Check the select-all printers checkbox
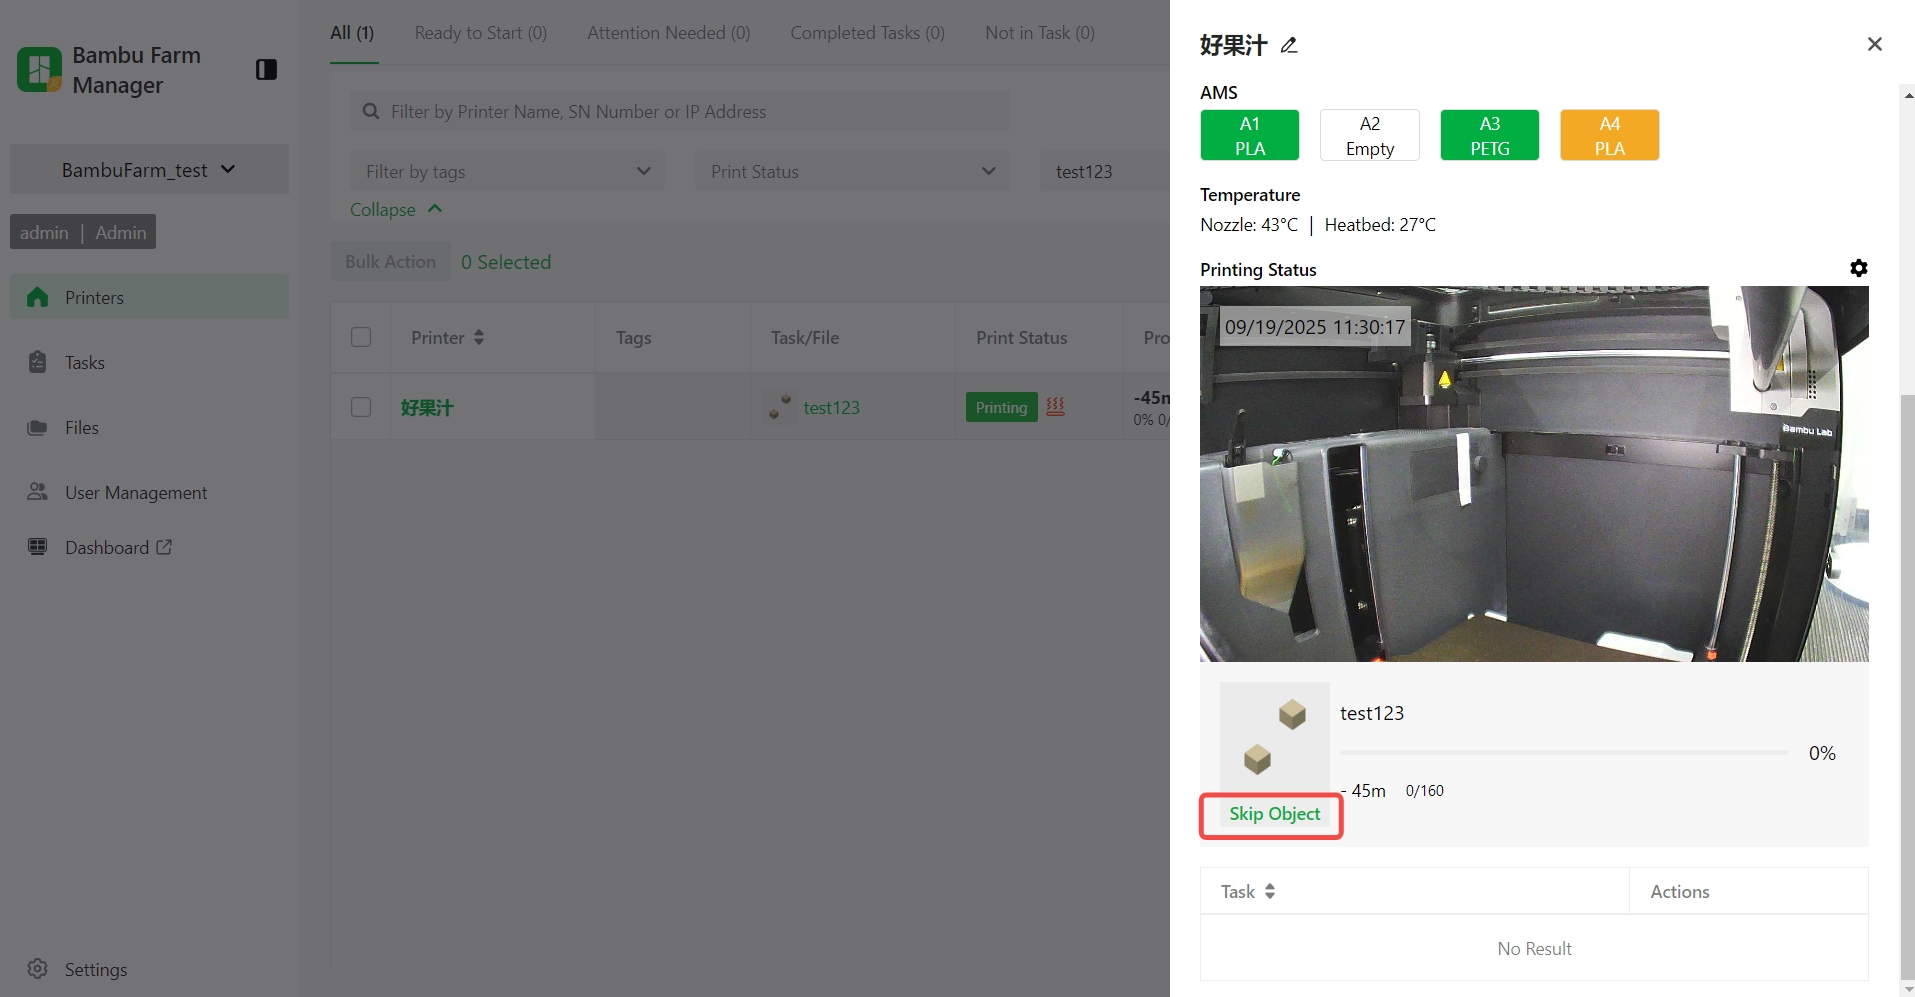 [x=361, y=337]
